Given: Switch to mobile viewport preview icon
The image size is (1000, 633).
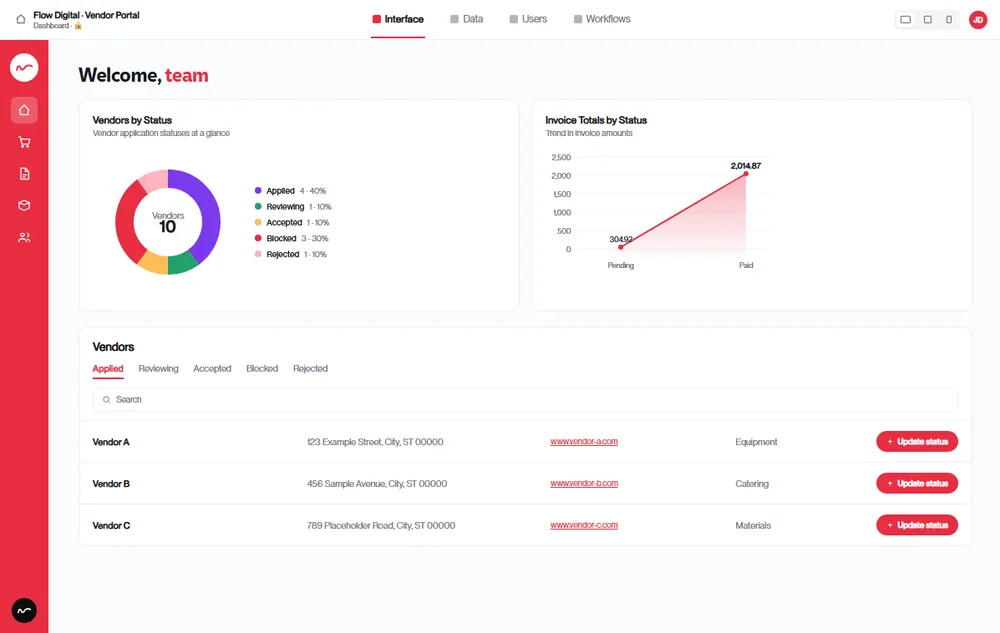Looking at the screenshot, I should point(949,20).
